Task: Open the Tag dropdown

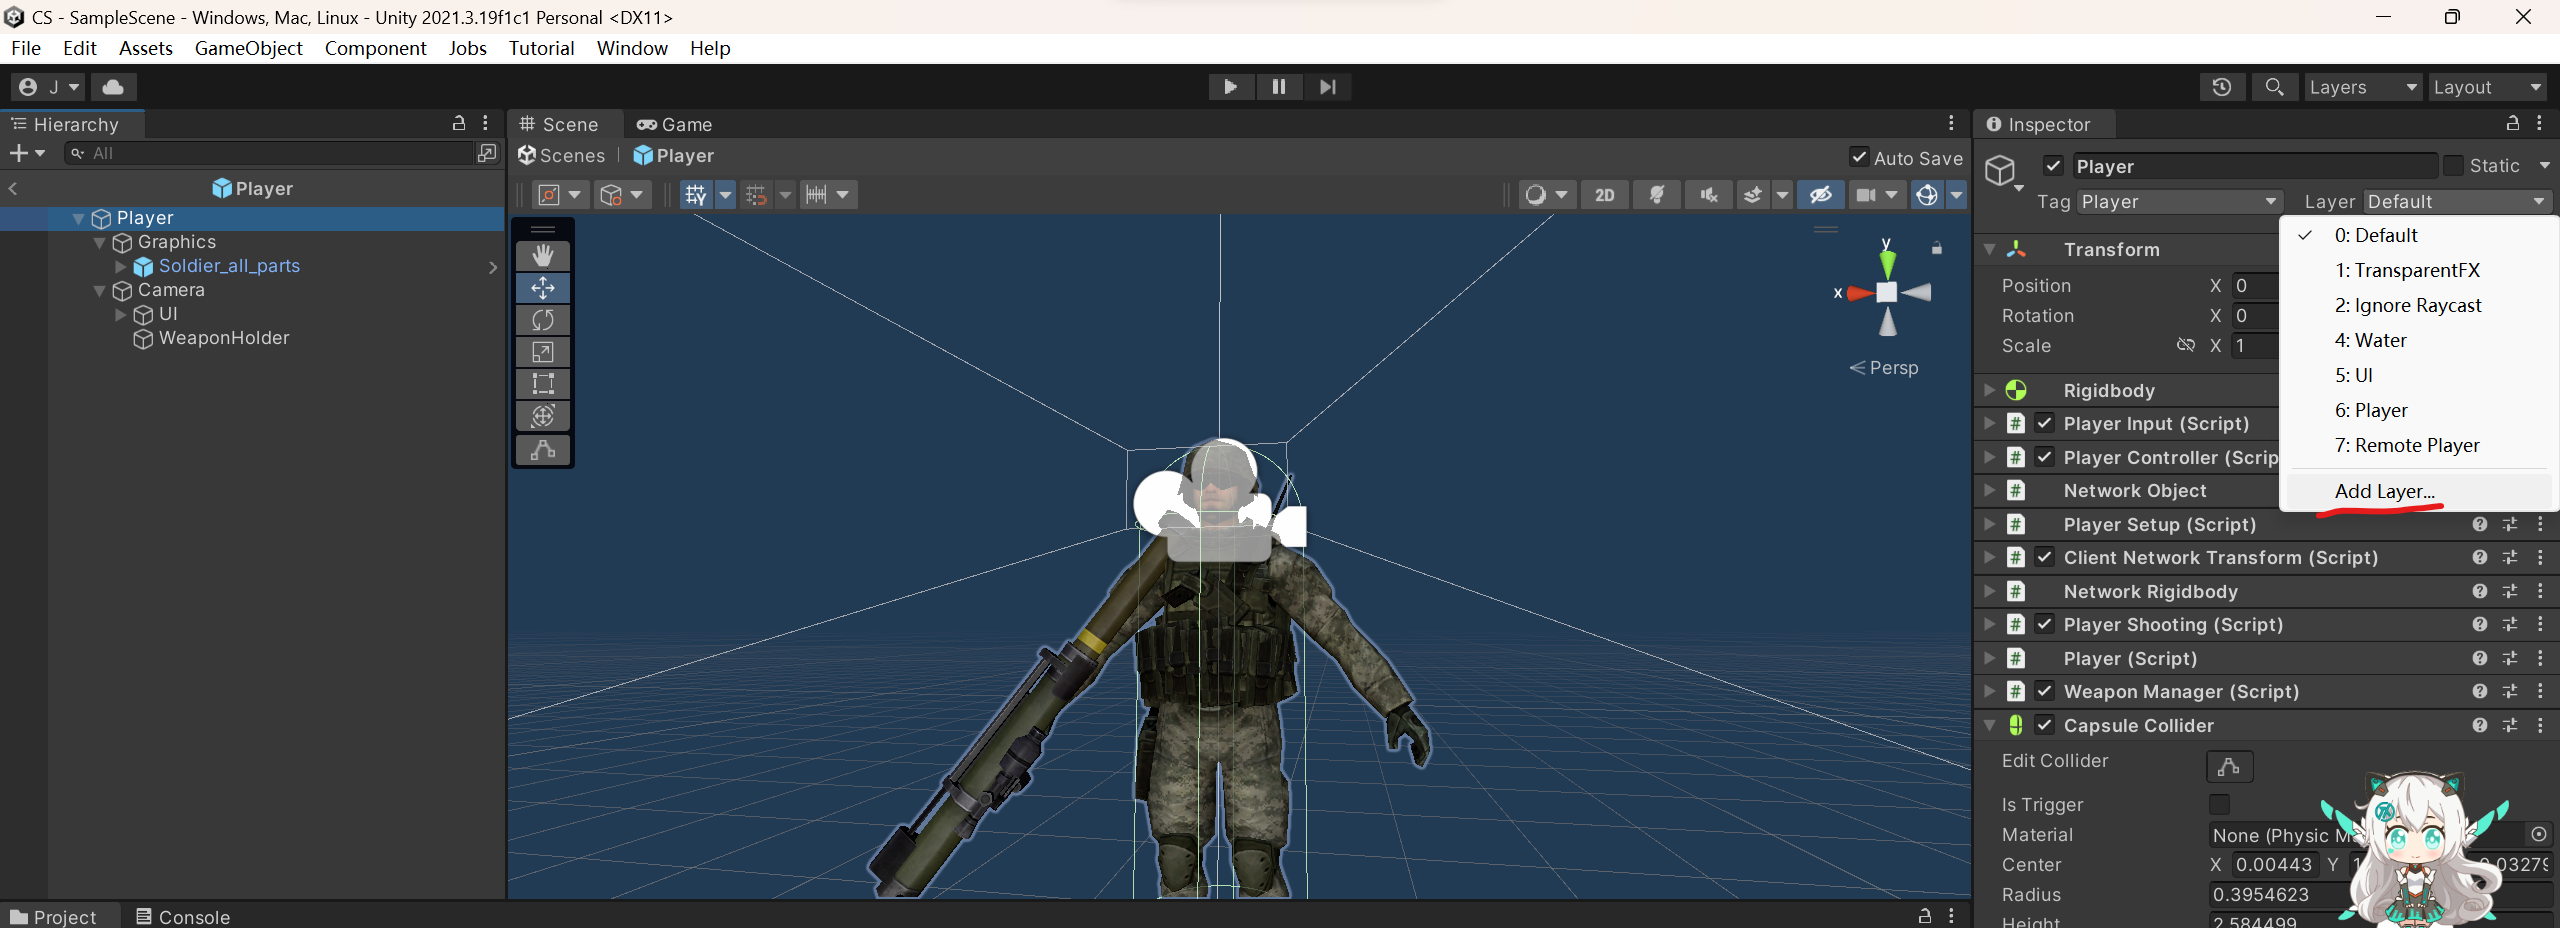Action: (2180, 201)
